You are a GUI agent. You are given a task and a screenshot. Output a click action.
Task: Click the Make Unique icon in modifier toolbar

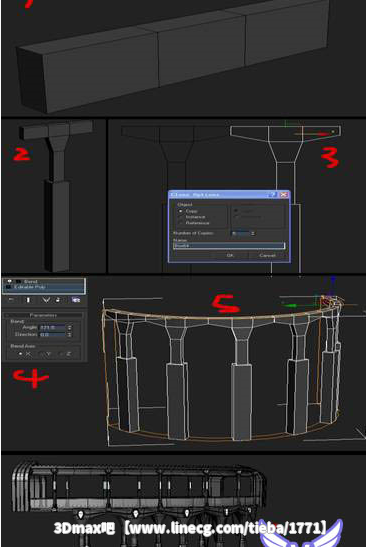click(x=46, y=300)
